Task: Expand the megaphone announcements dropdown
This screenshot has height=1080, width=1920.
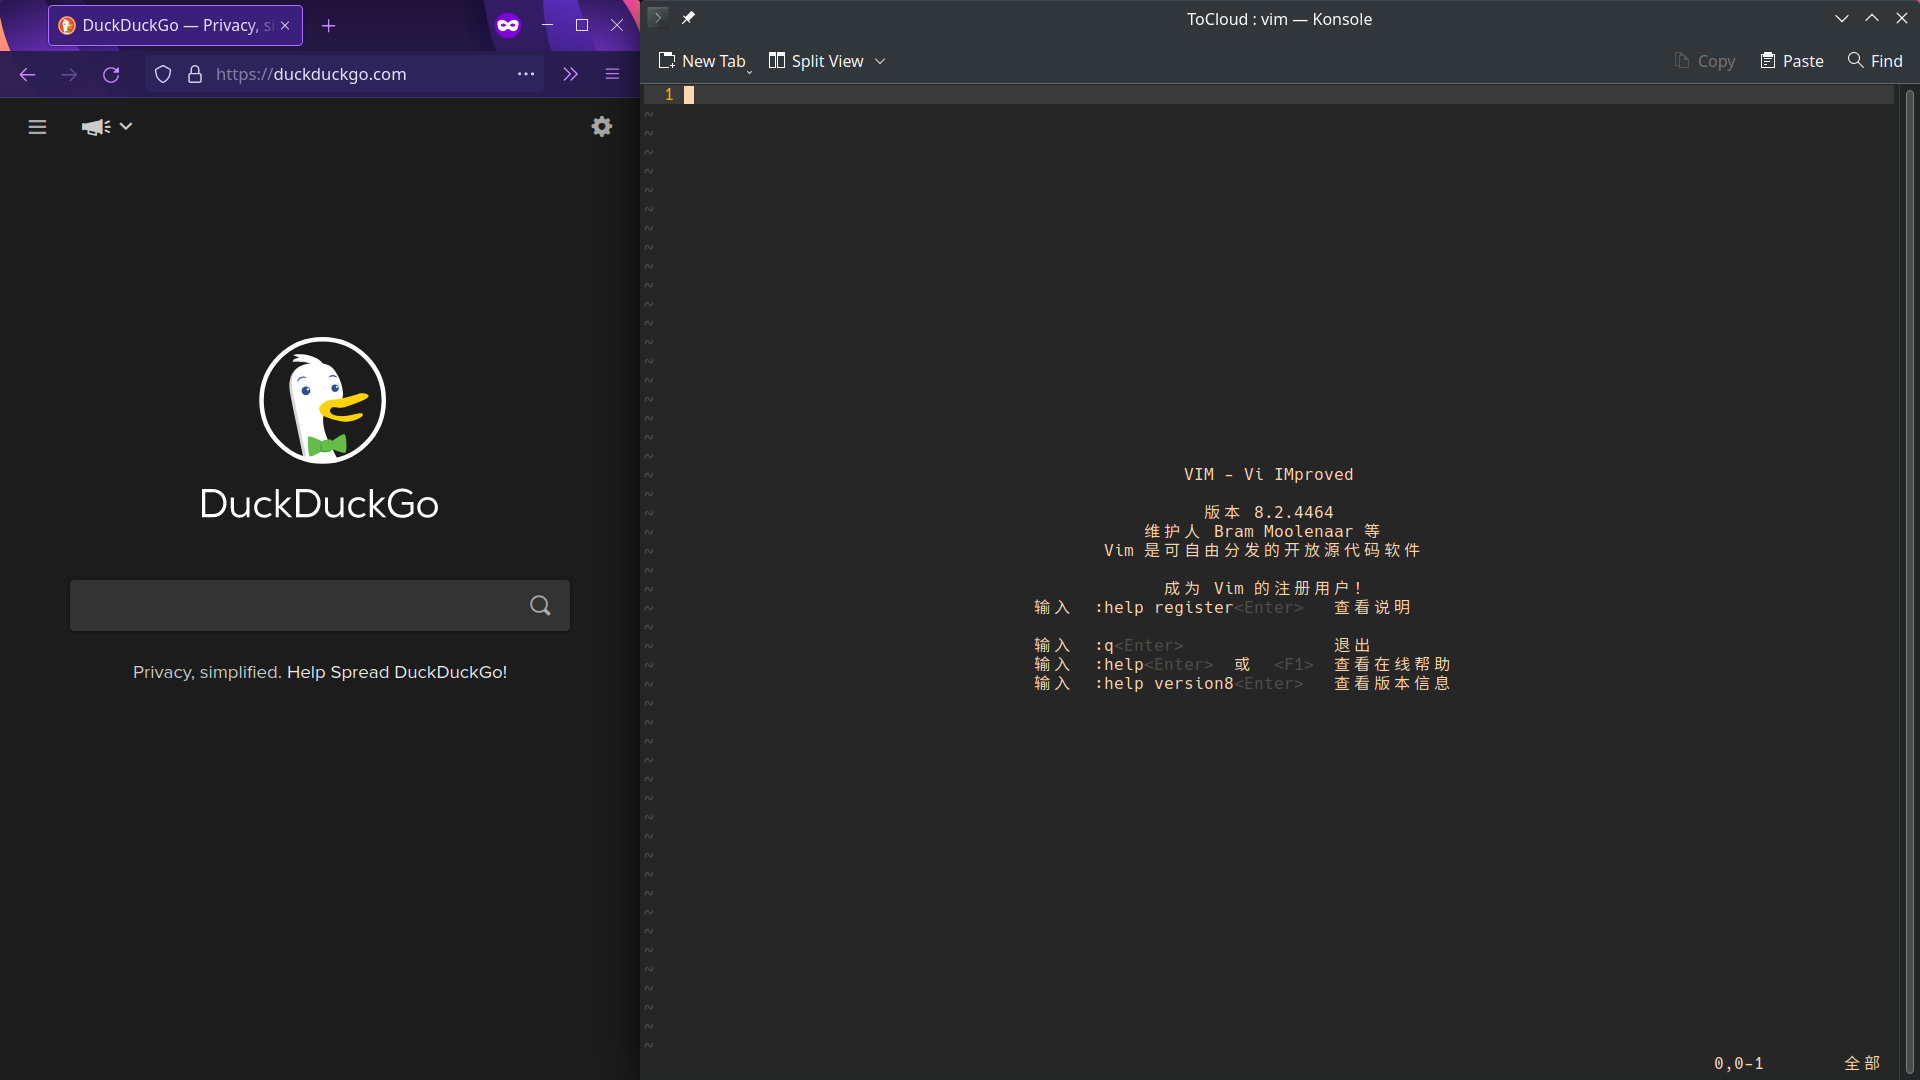Action: click(x=107, y=127)
